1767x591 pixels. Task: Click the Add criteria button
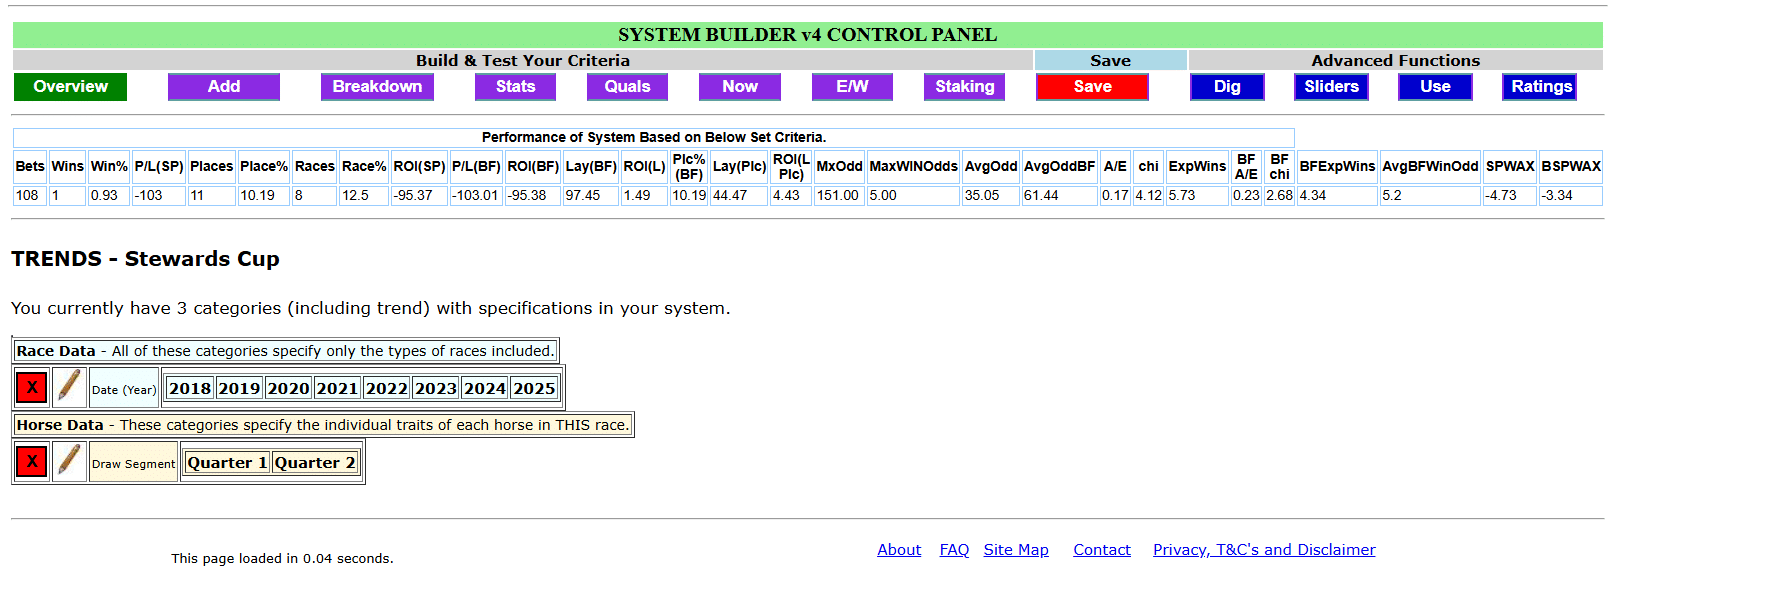tap(223, 87)
